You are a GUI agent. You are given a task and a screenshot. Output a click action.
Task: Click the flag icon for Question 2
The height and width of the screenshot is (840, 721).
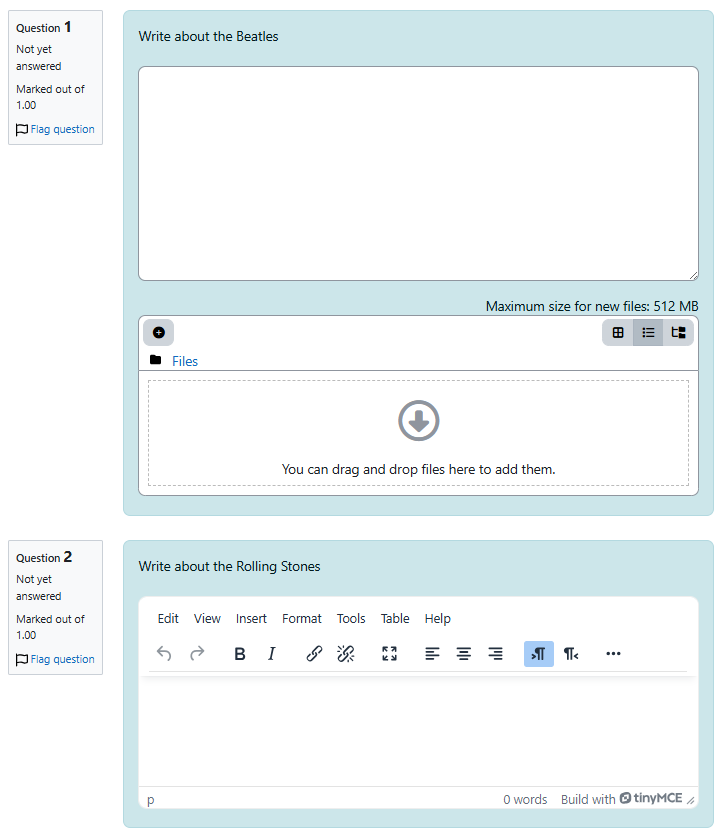point(22,660)
